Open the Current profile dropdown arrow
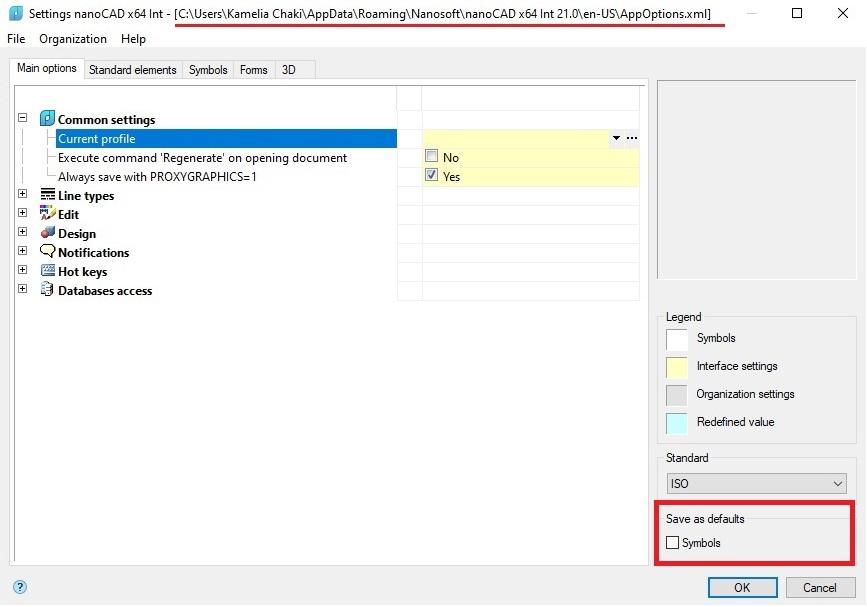This screenshot has height=607, width=867. [616, 139]
